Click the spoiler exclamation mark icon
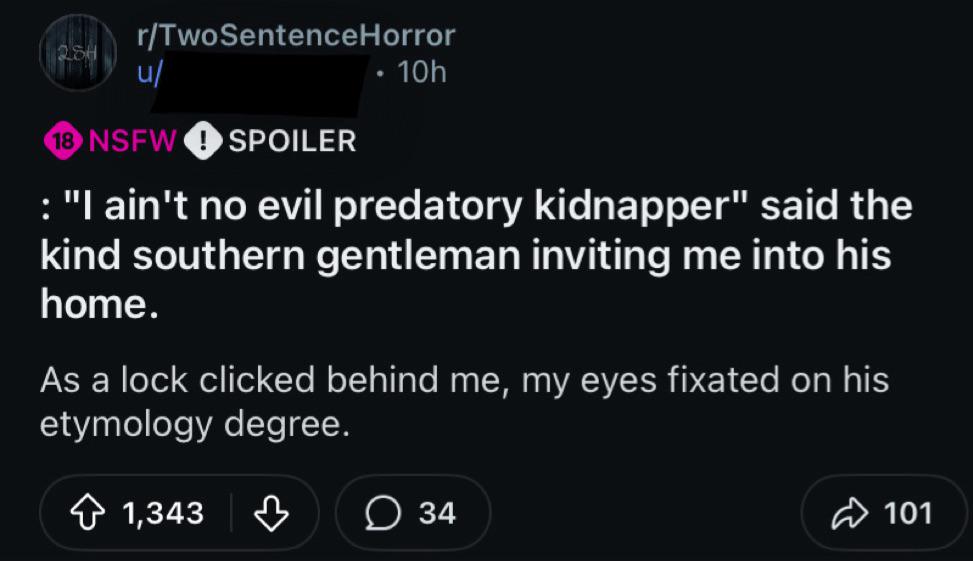This screenshot has height=561, width=973. [205, 140]
